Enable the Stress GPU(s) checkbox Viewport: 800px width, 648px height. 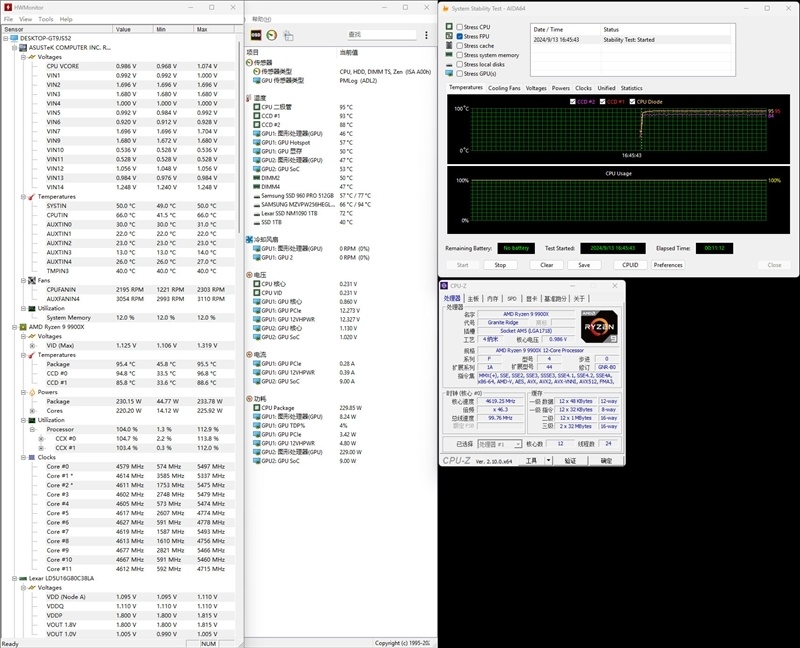(460, 73)
